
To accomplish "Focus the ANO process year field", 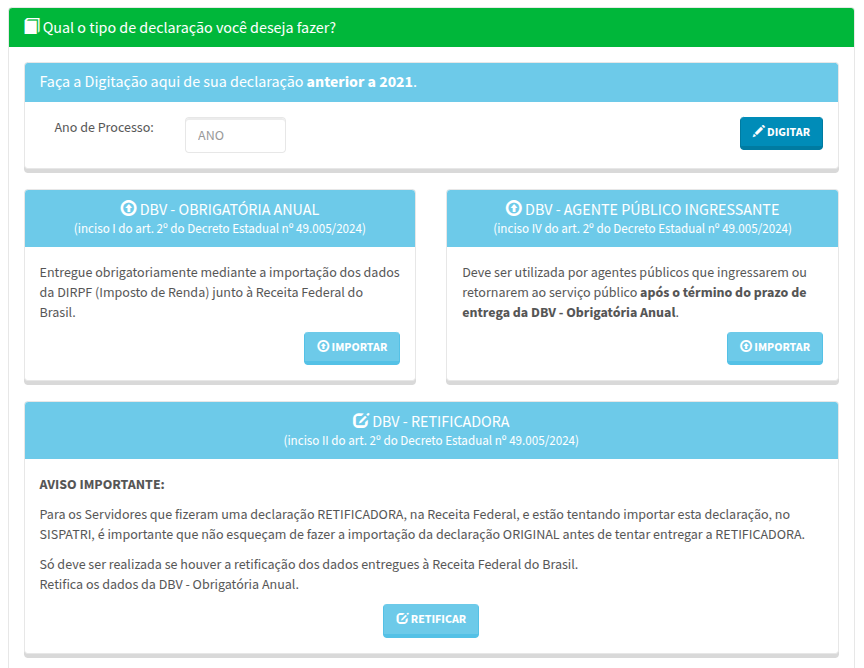I will pos(235,135).
